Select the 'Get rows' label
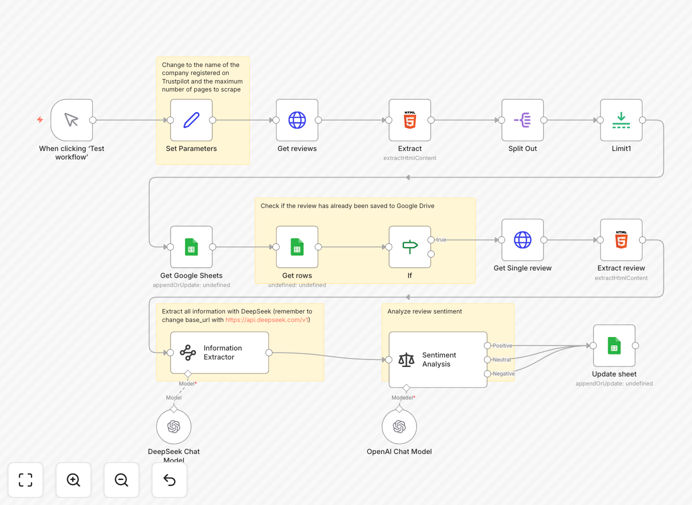Image resolution: width=692 pixels, height=505 pixels. tap(297, 275)
